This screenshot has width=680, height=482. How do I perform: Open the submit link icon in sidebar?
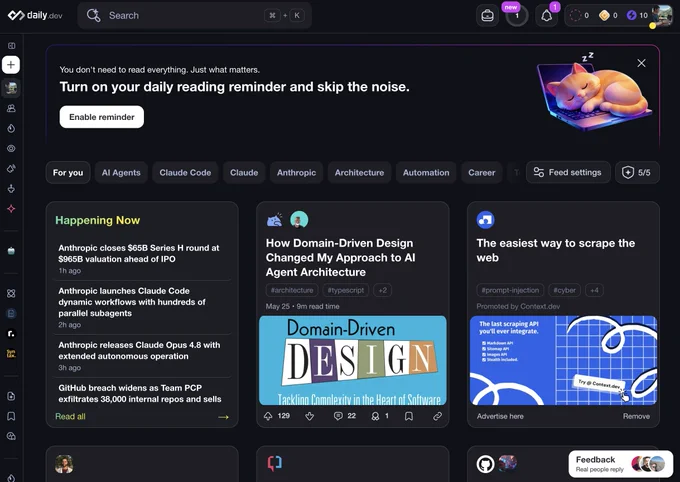[x=11, y=396]
